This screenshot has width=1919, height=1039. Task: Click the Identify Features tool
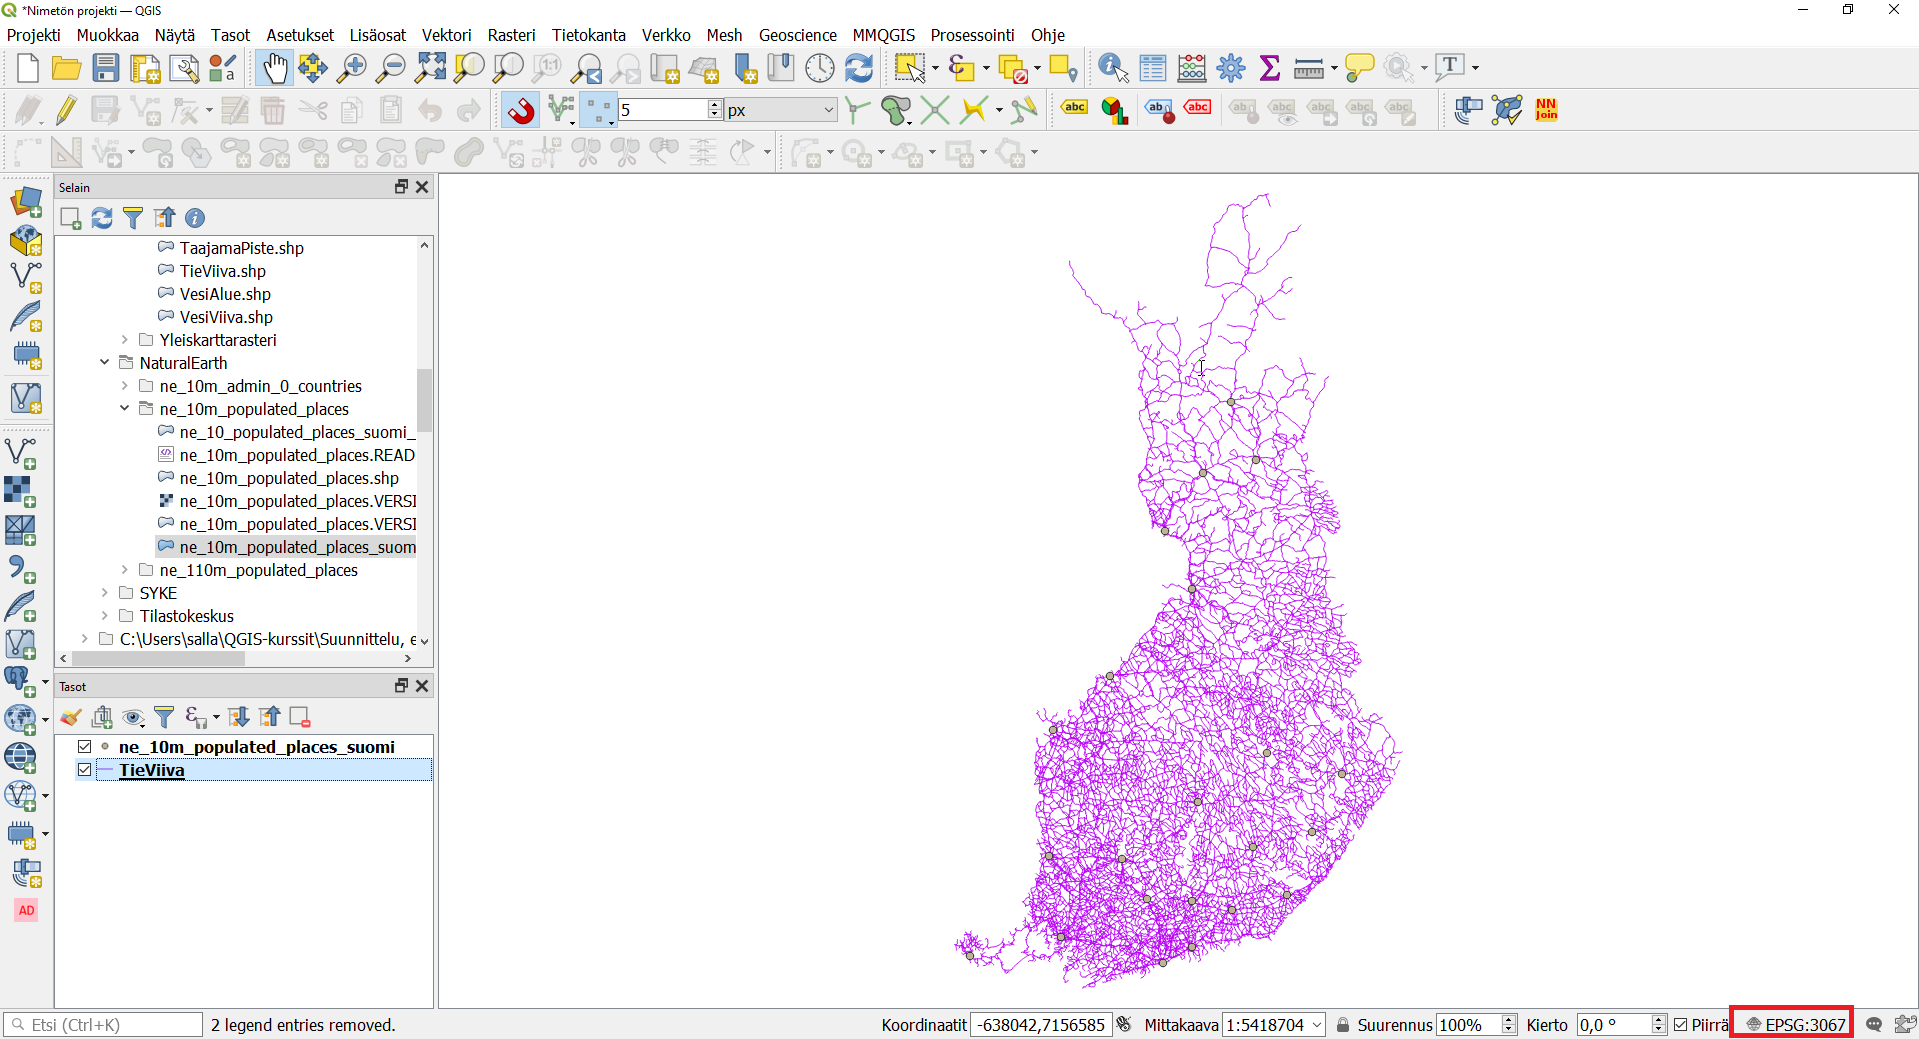click(1112, 68)
